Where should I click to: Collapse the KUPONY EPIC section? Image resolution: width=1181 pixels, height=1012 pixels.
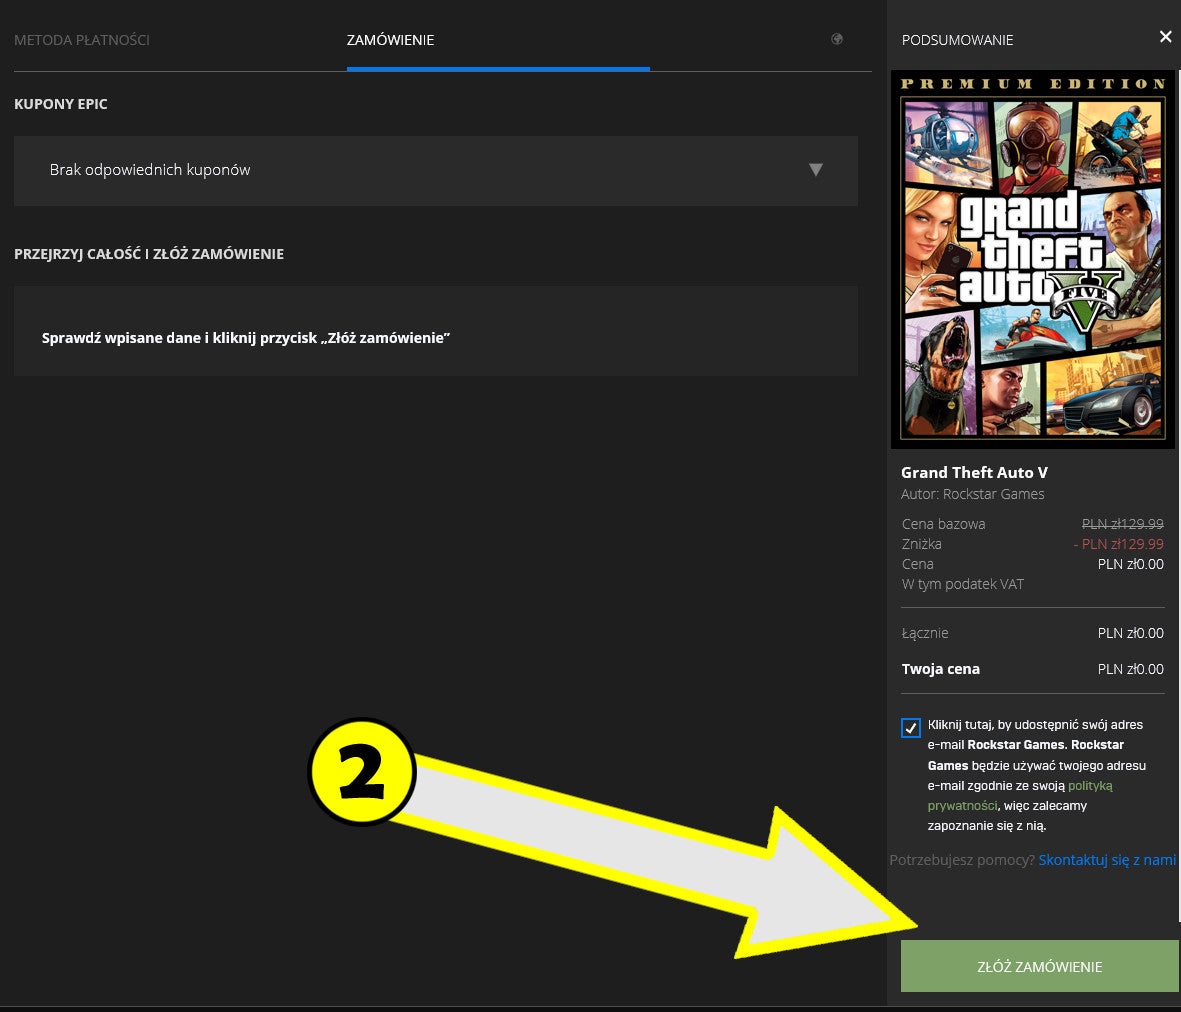click(x=60, y=103)
